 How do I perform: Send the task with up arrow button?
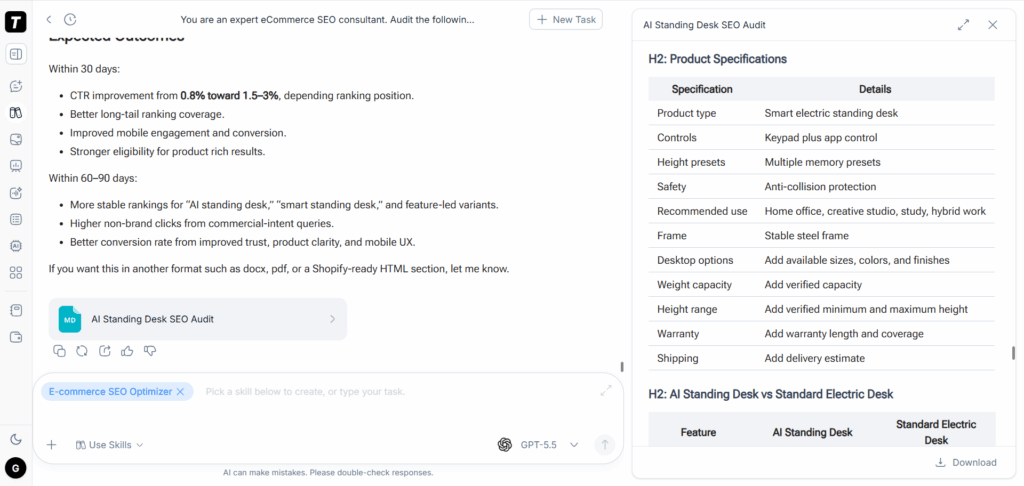(605, 445)
